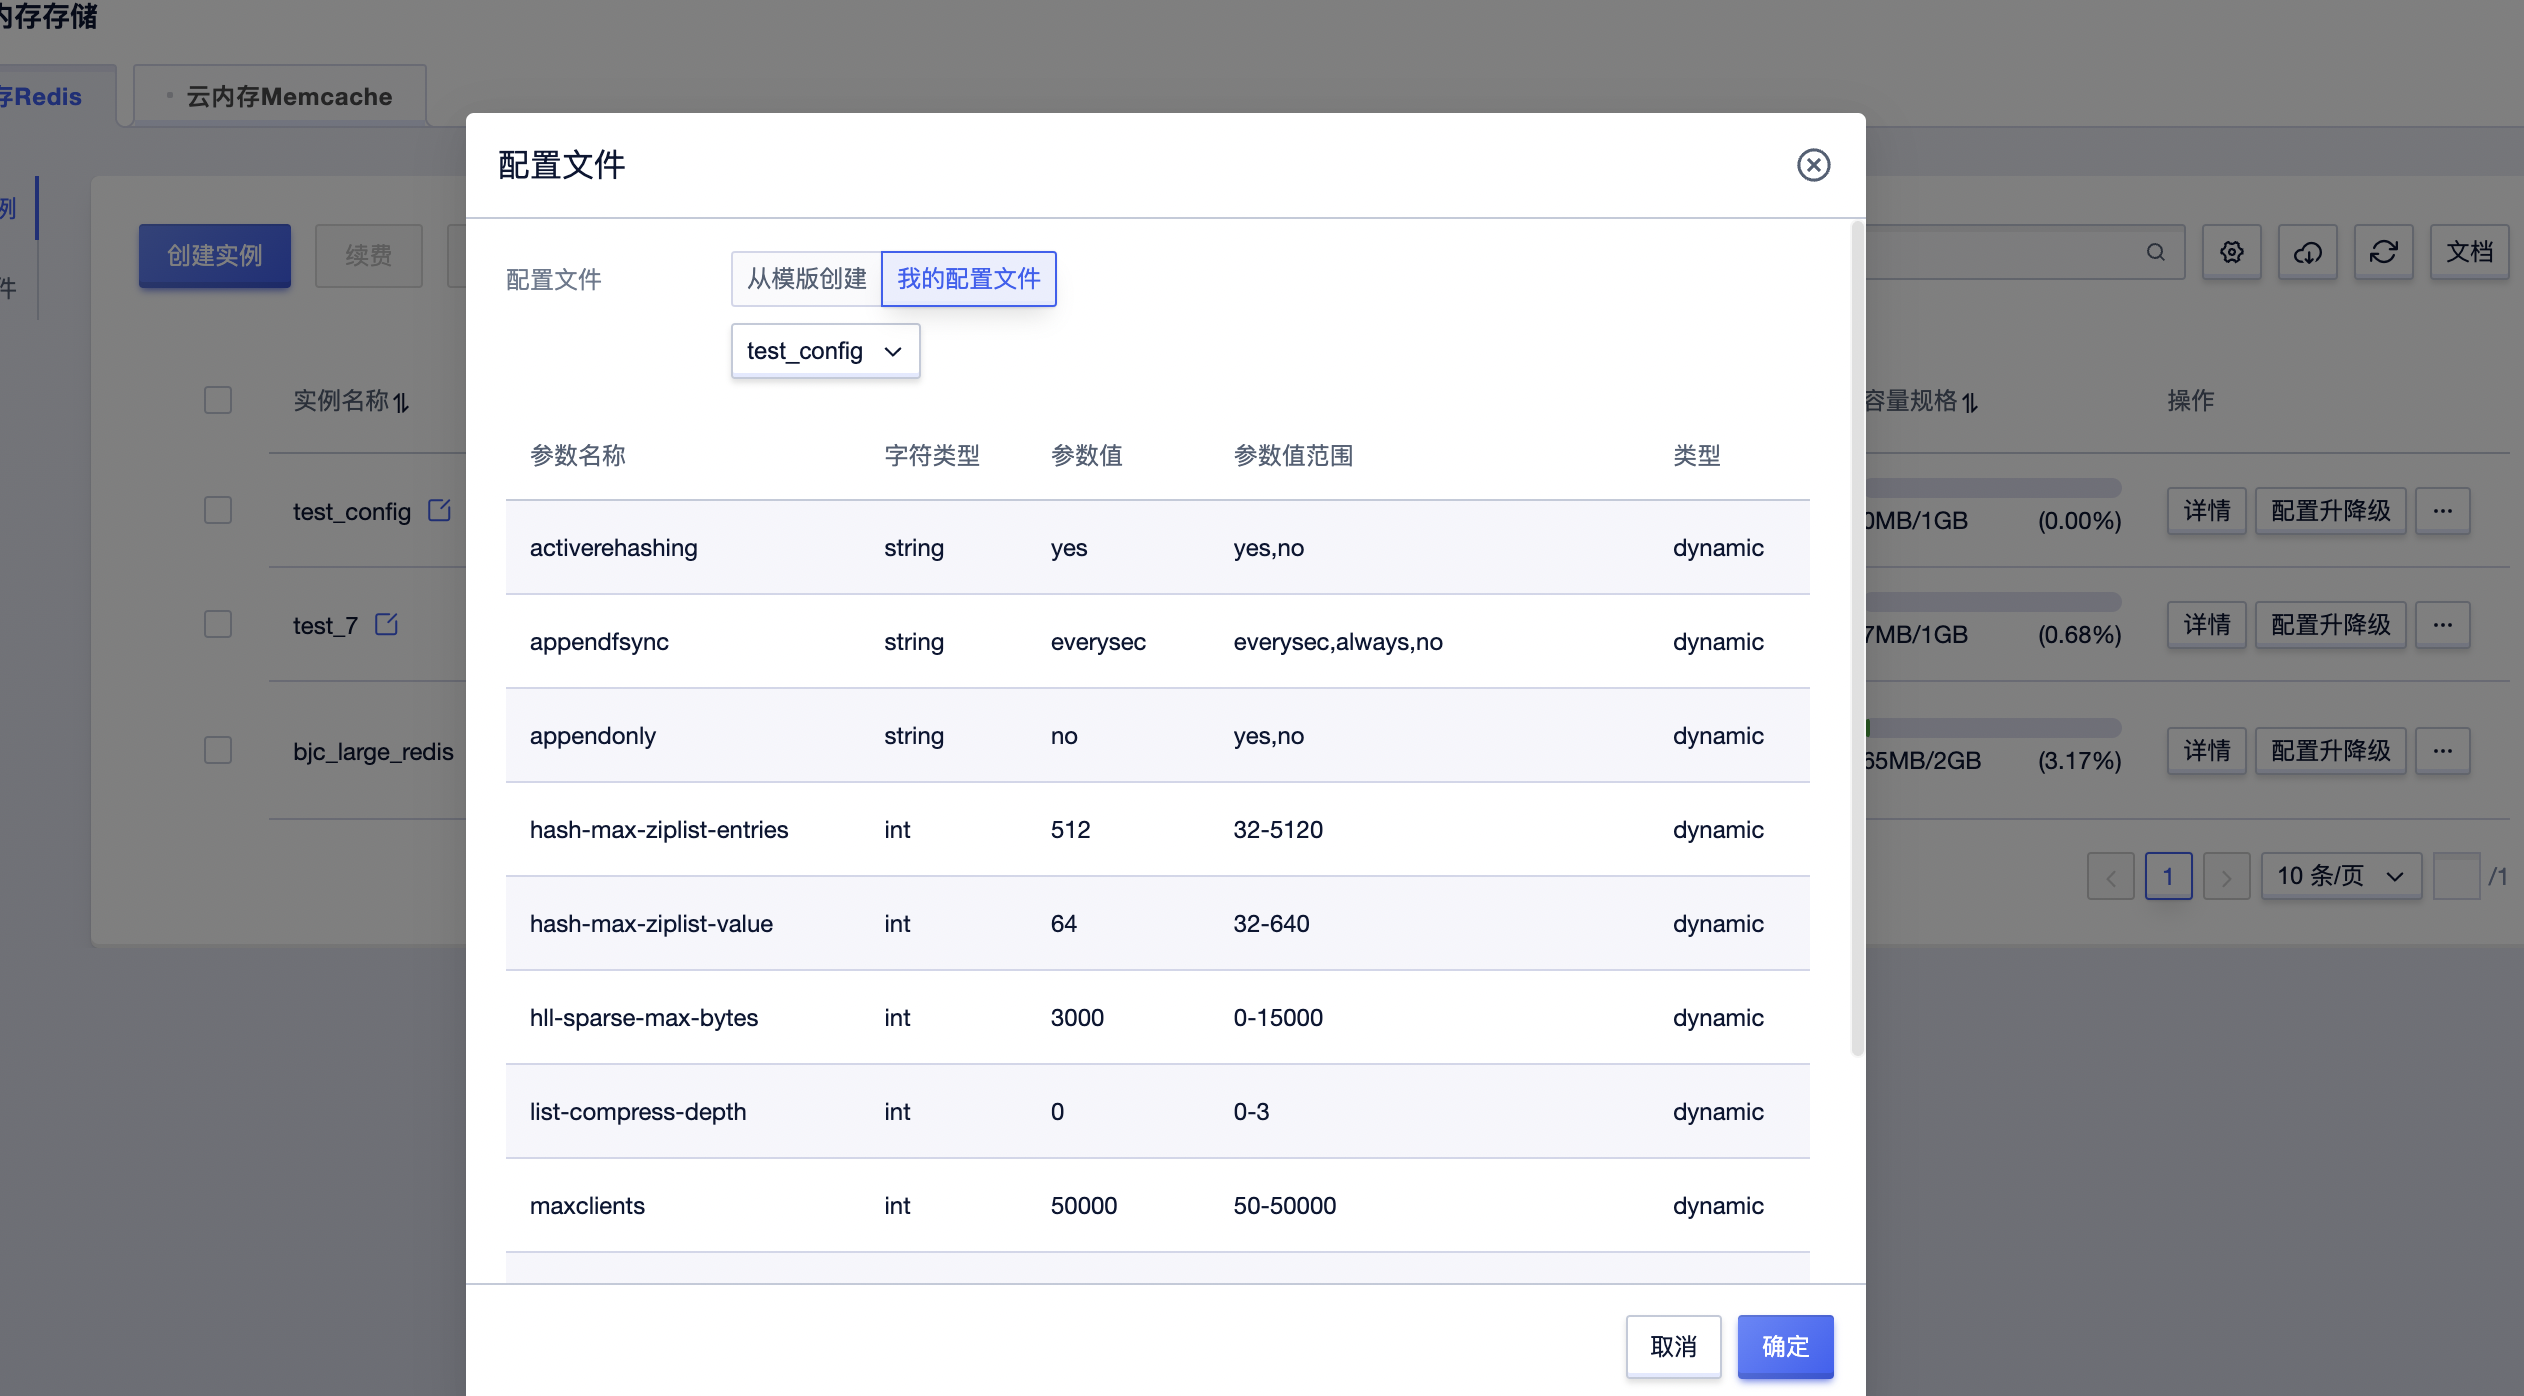Toggle the select-all header checkbox
2524x1396 pixels.
coord(217,400)
